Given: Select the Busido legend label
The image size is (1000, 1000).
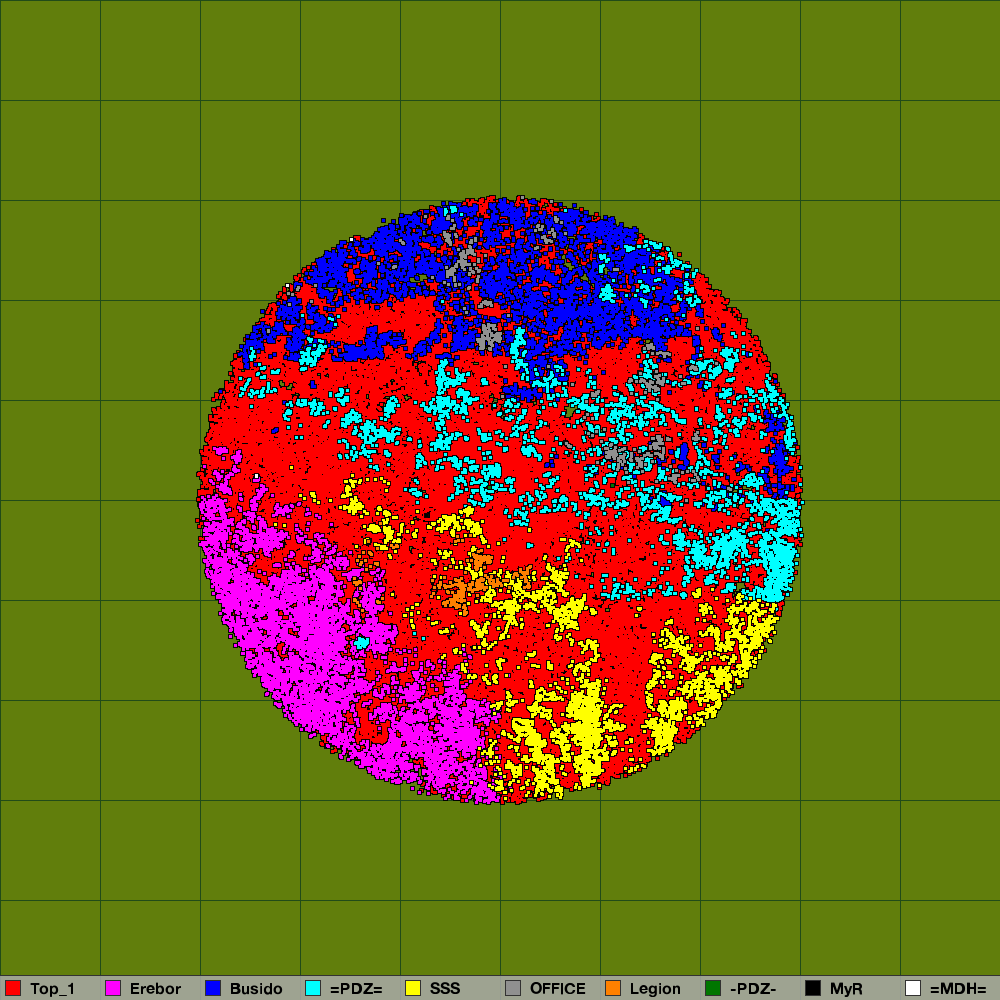Looking at the screenshot, I should coord(256,989).
